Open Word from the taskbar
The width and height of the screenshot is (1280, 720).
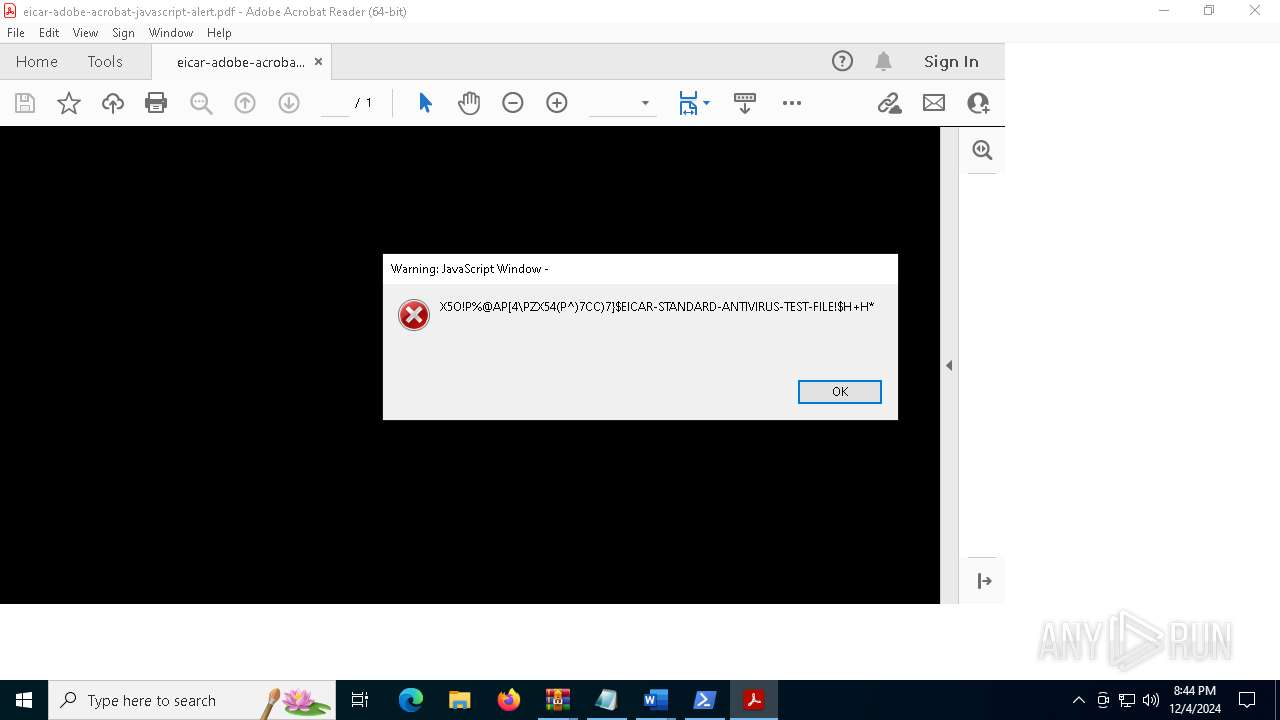[655, 700]
